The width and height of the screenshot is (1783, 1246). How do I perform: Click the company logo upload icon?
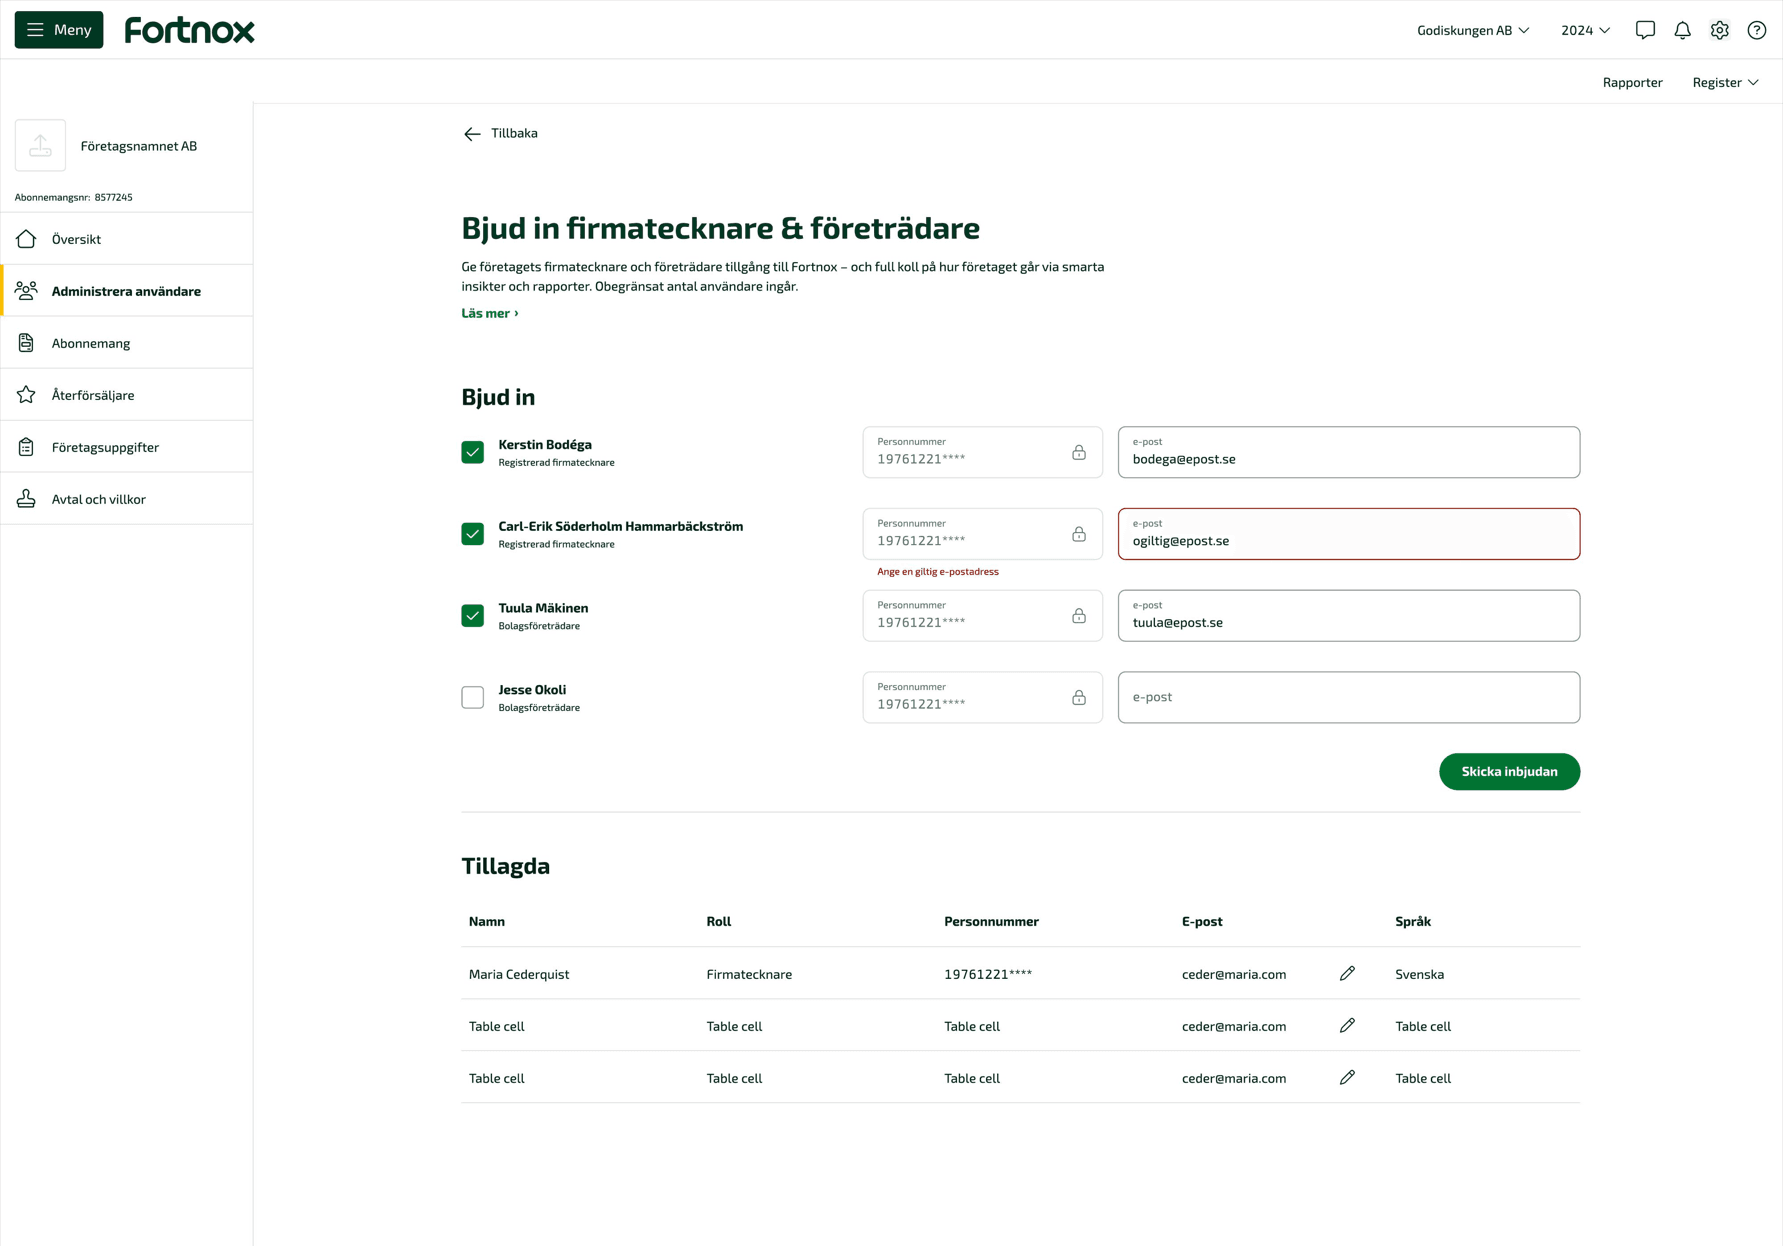[40, 146]
